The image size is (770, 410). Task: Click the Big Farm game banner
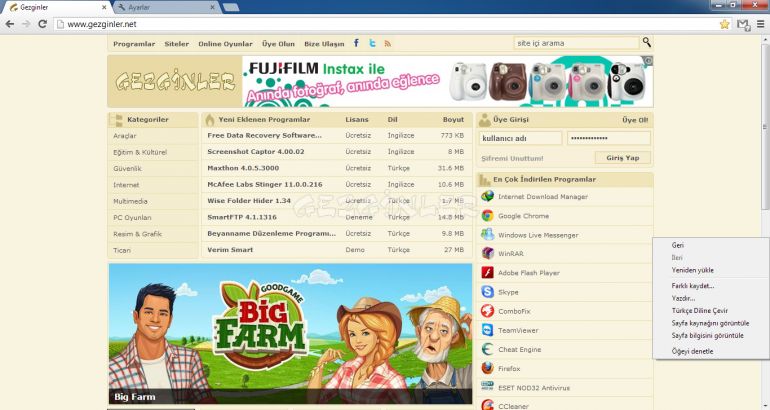pyautogui.click(x=290, y=333)
